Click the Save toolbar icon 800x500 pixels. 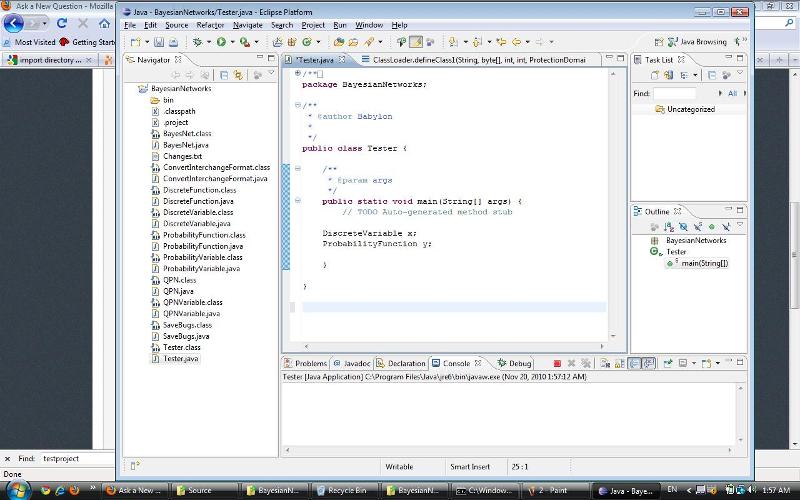coord(159,42)
